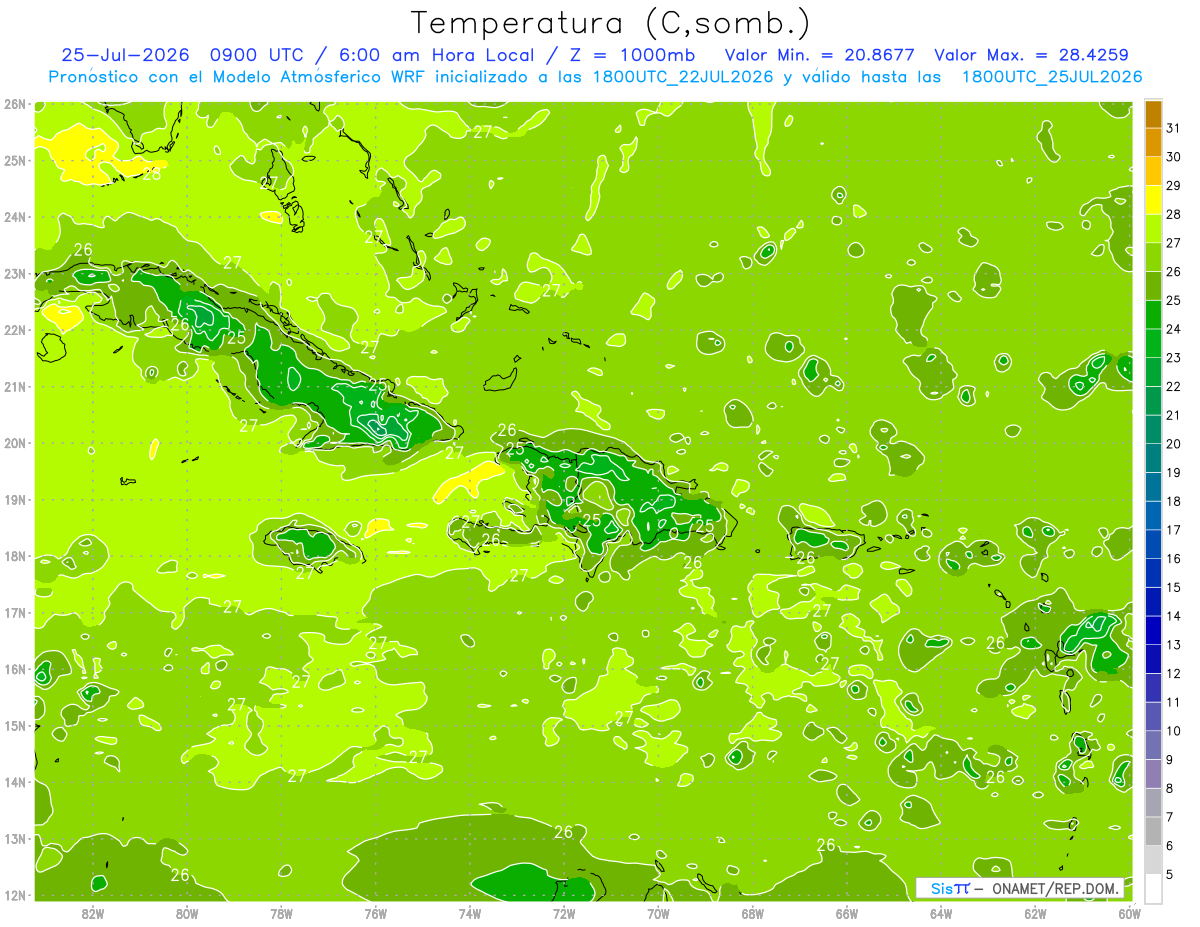The image size is (1200, 927).
Task: Click color scale label "10"
Action: (x=1174, y=731)
